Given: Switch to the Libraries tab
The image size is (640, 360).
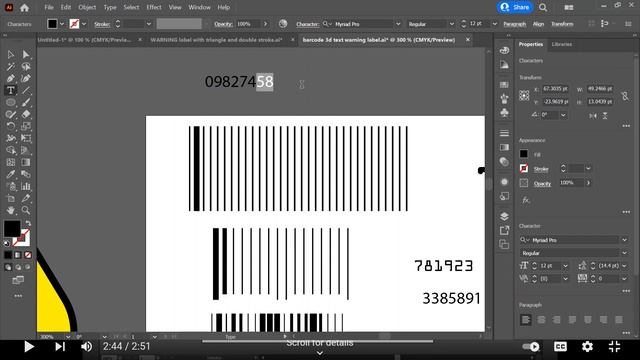Looking at the screenshot, I should (562, 44).
